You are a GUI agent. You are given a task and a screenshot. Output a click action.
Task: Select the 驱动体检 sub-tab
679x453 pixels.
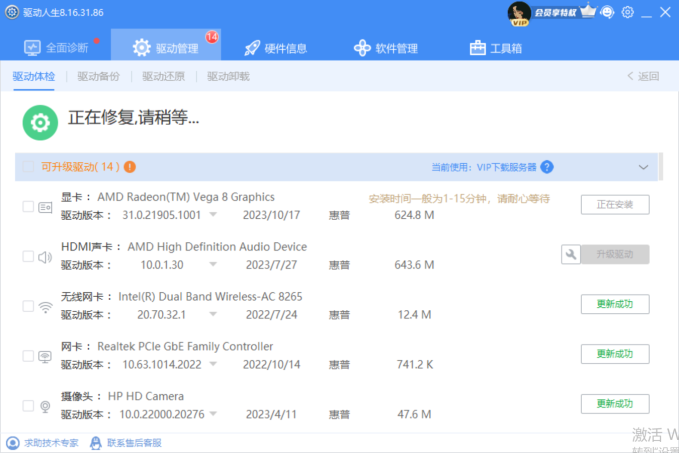pos(34,77)
